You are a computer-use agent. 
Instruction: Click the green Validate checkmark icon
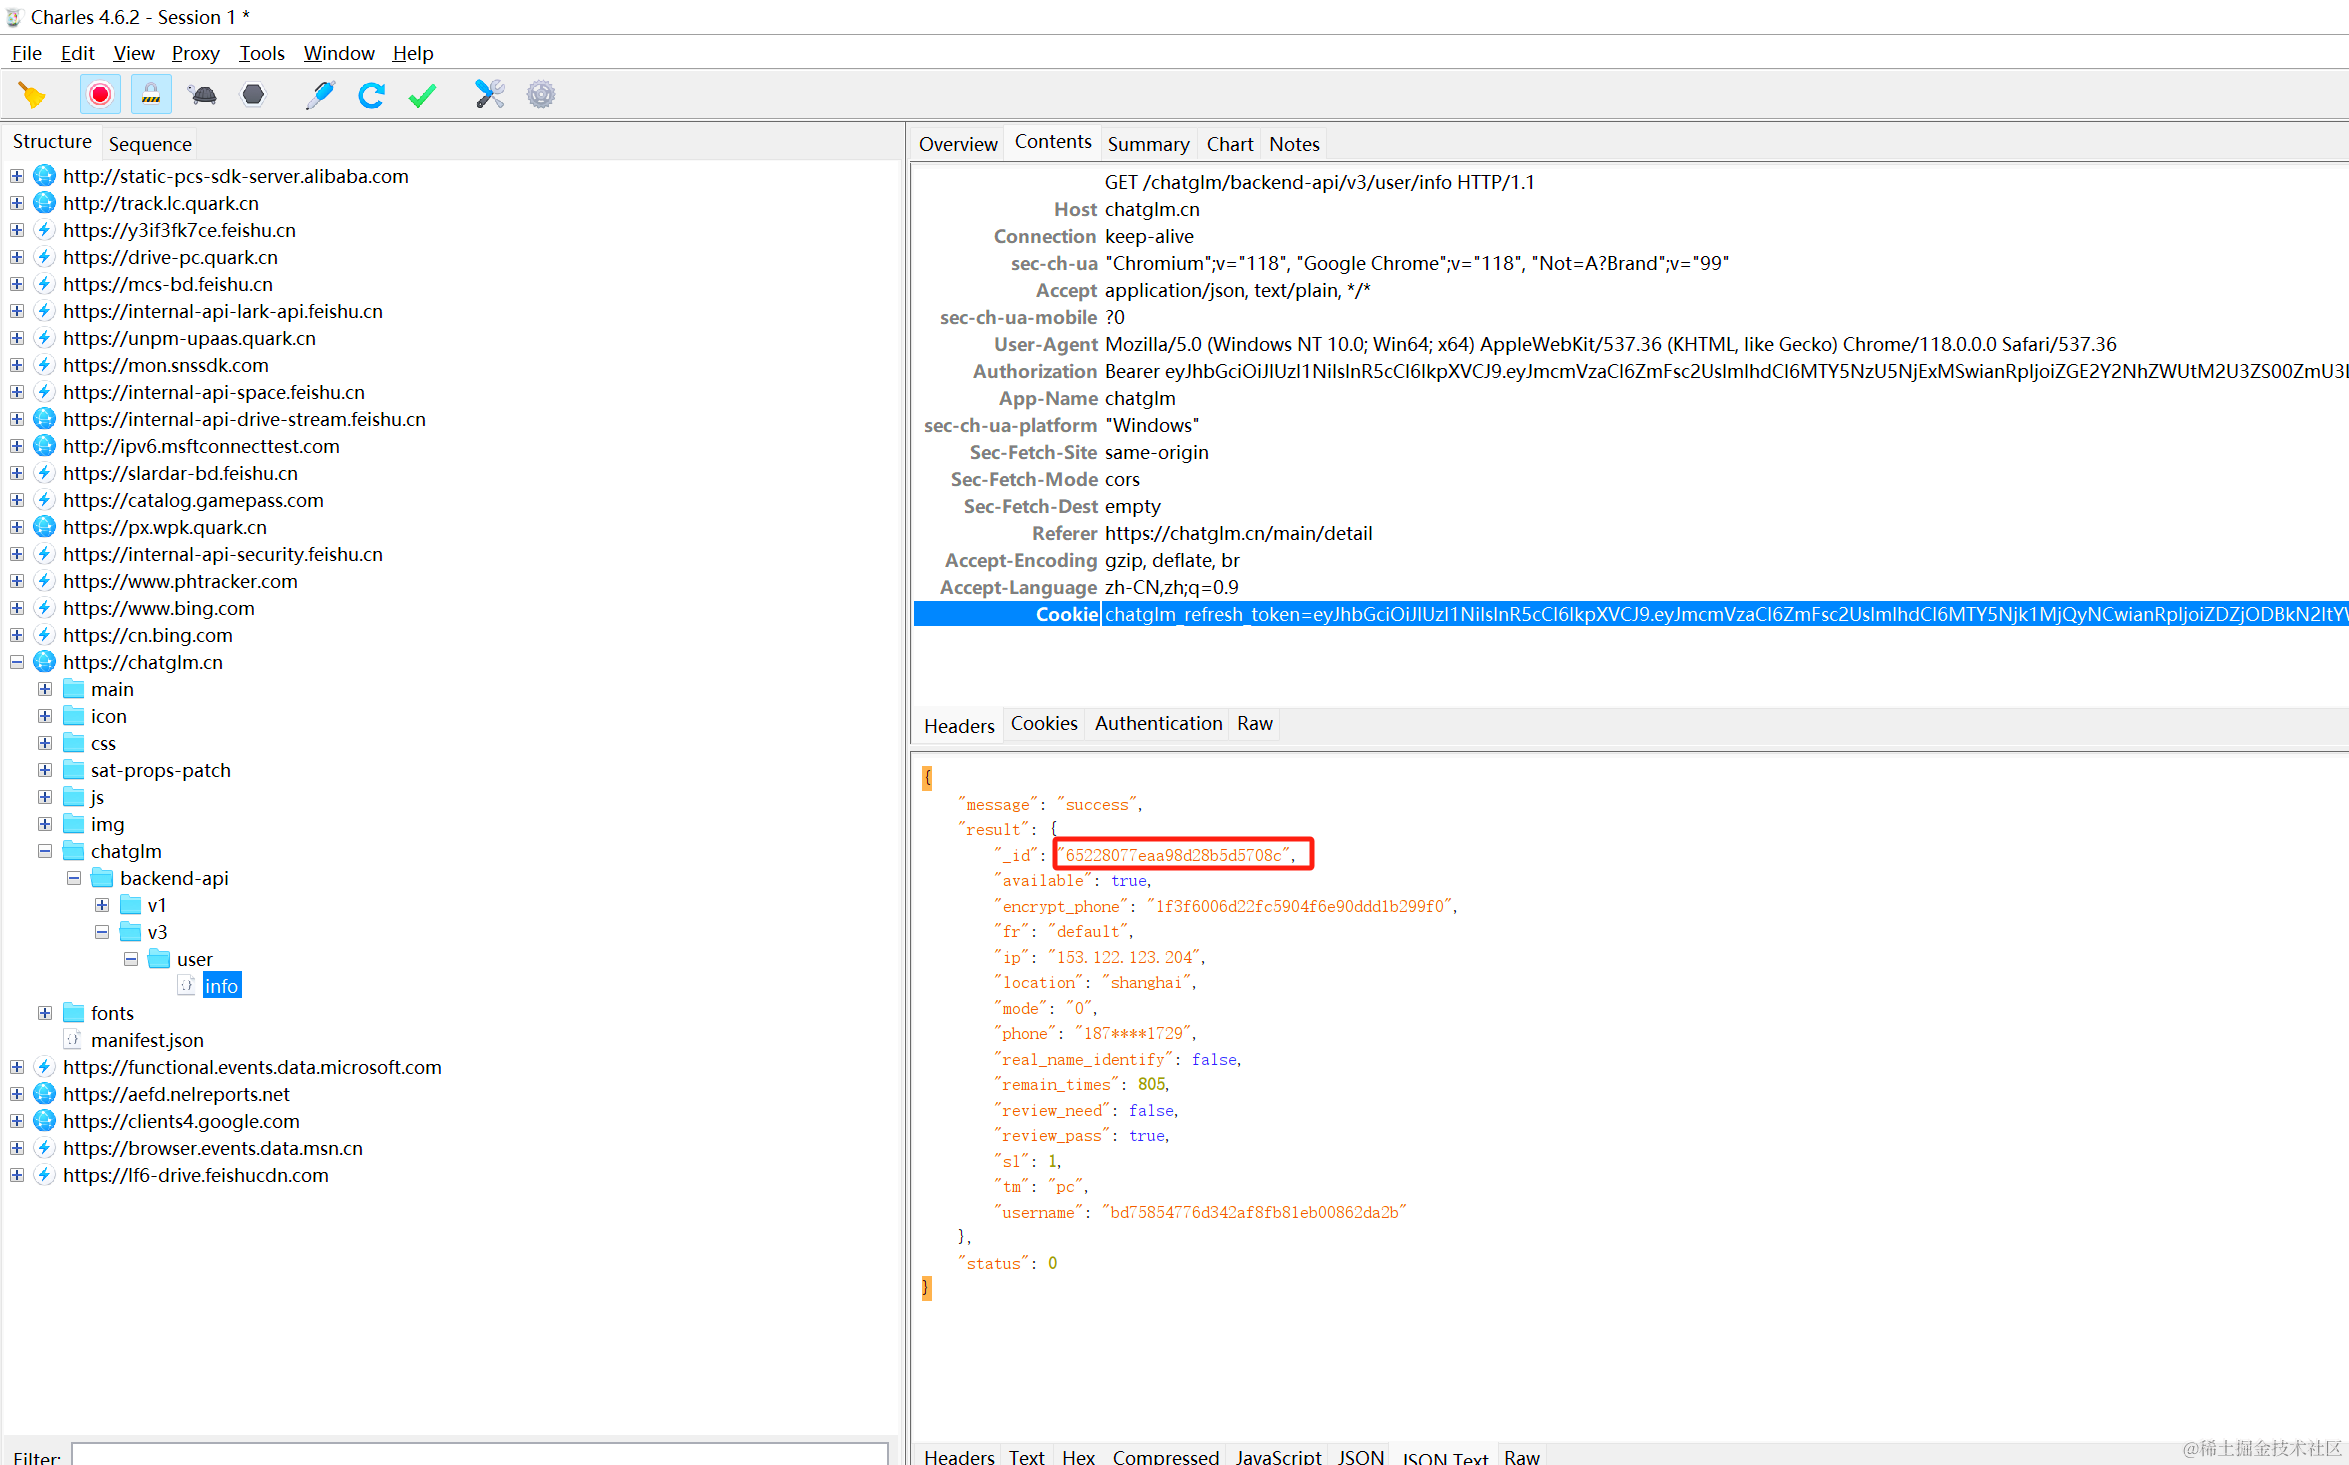[422, 95]
